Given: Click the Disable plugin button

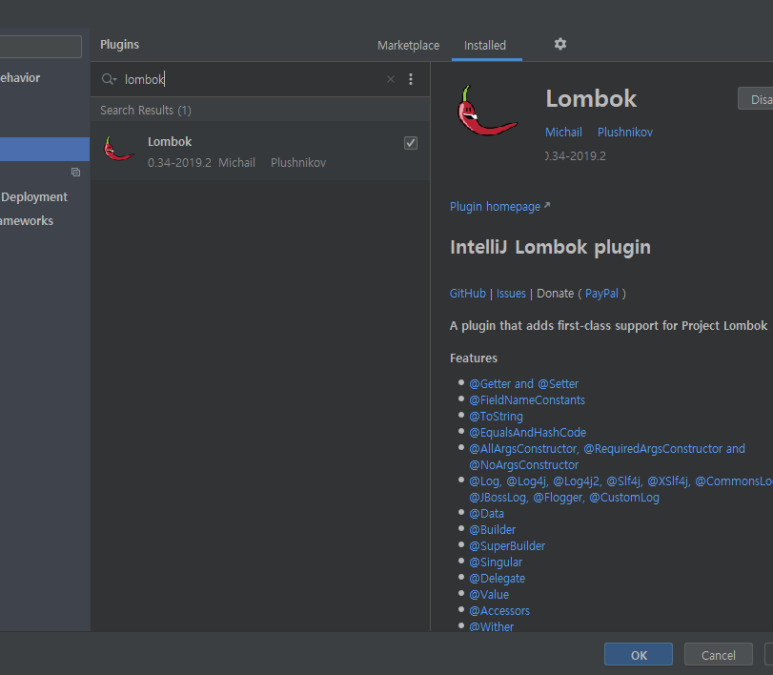Looking at the screenshot, I should (x=755, y=99).
